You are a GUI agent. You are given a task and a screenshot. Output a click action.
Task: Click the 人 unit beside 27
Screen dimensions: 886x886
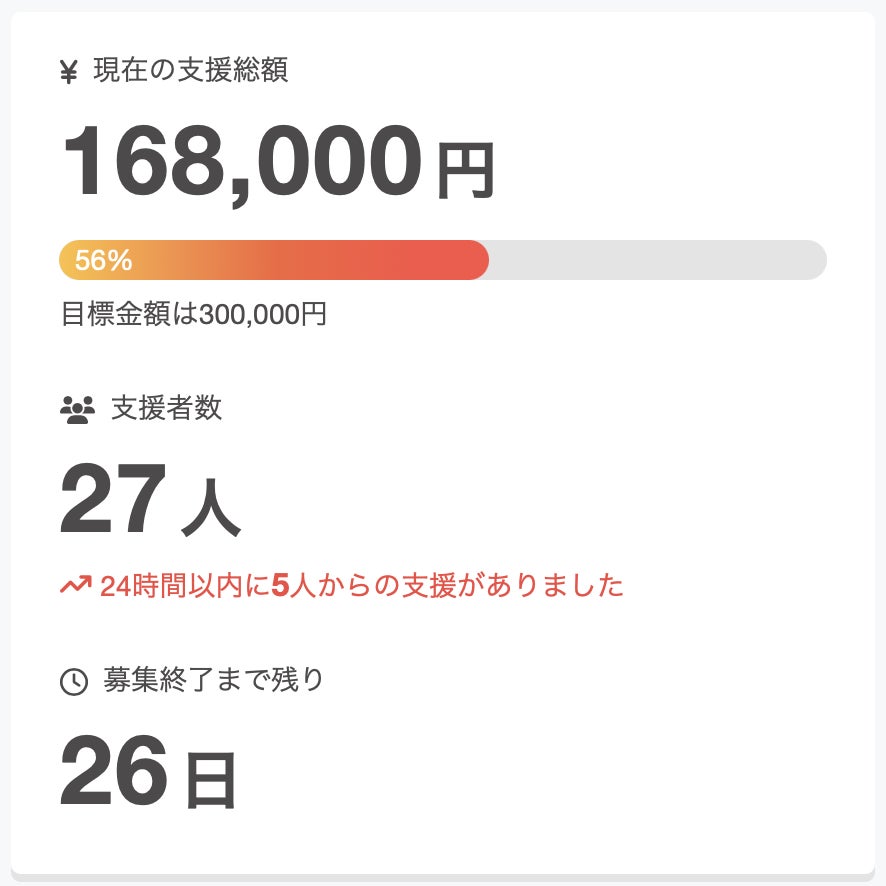pyautogui.click(x=211, y=512)
